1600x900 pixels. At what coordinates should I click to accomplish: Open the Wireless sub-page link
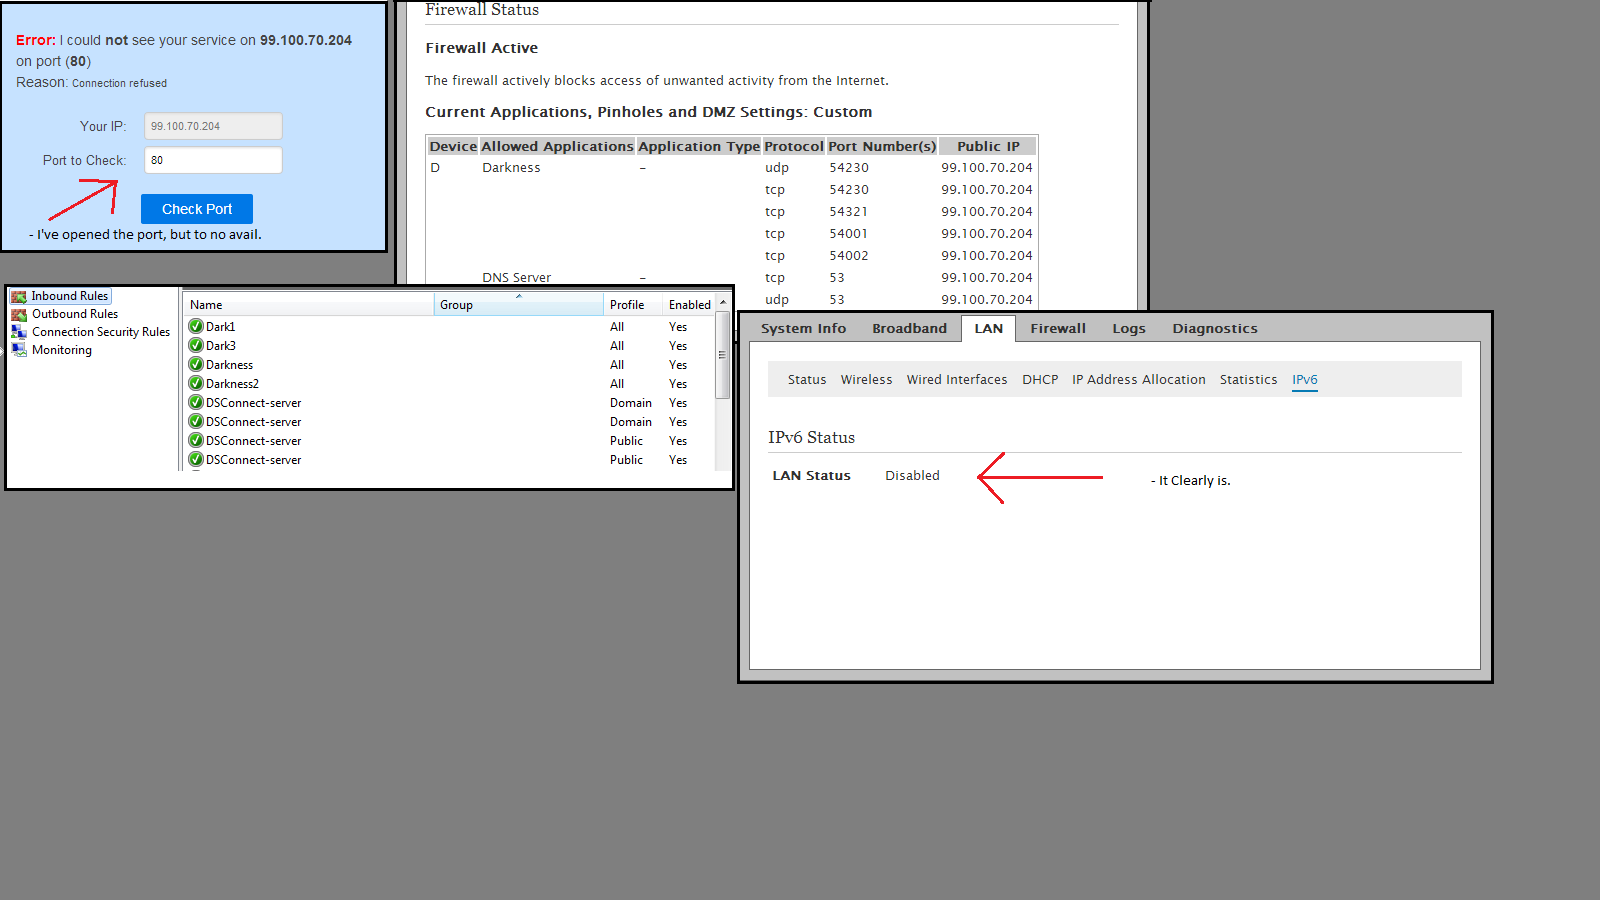pos(866,380)
